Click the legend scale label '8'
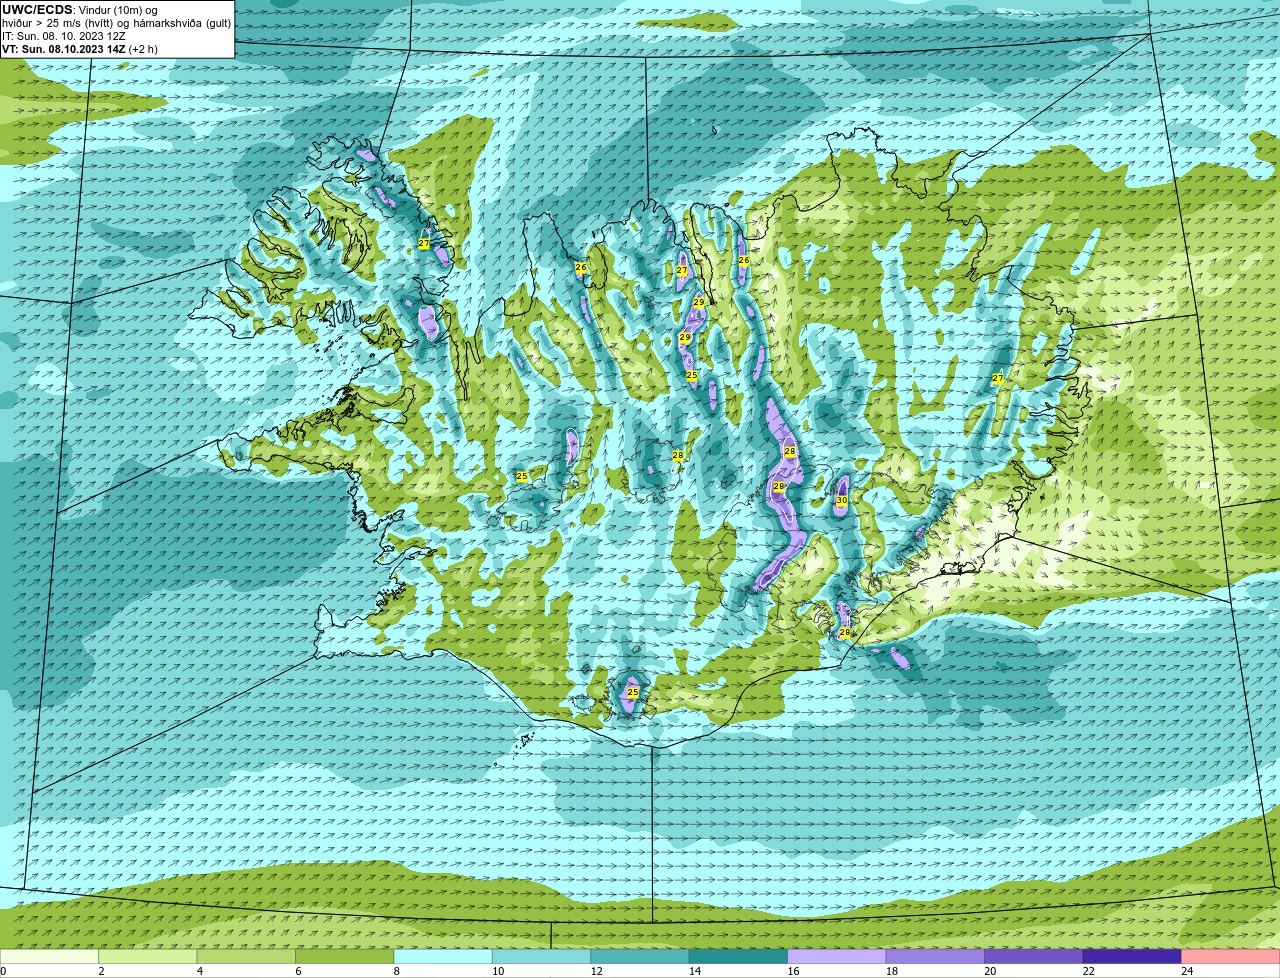Viewport: 1280px width, 978px height. 397,970
